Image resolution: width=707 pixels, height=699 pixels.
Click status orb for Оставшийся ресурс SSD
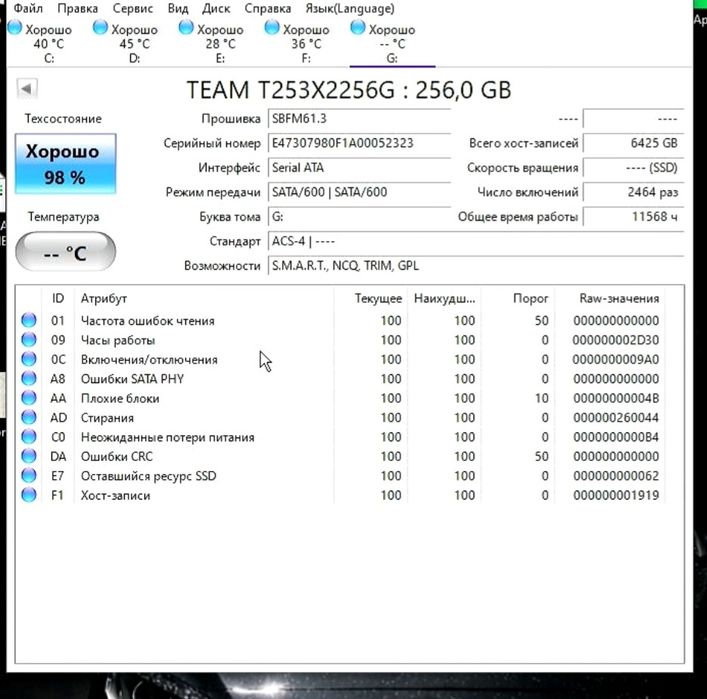(x=29, y=475)
